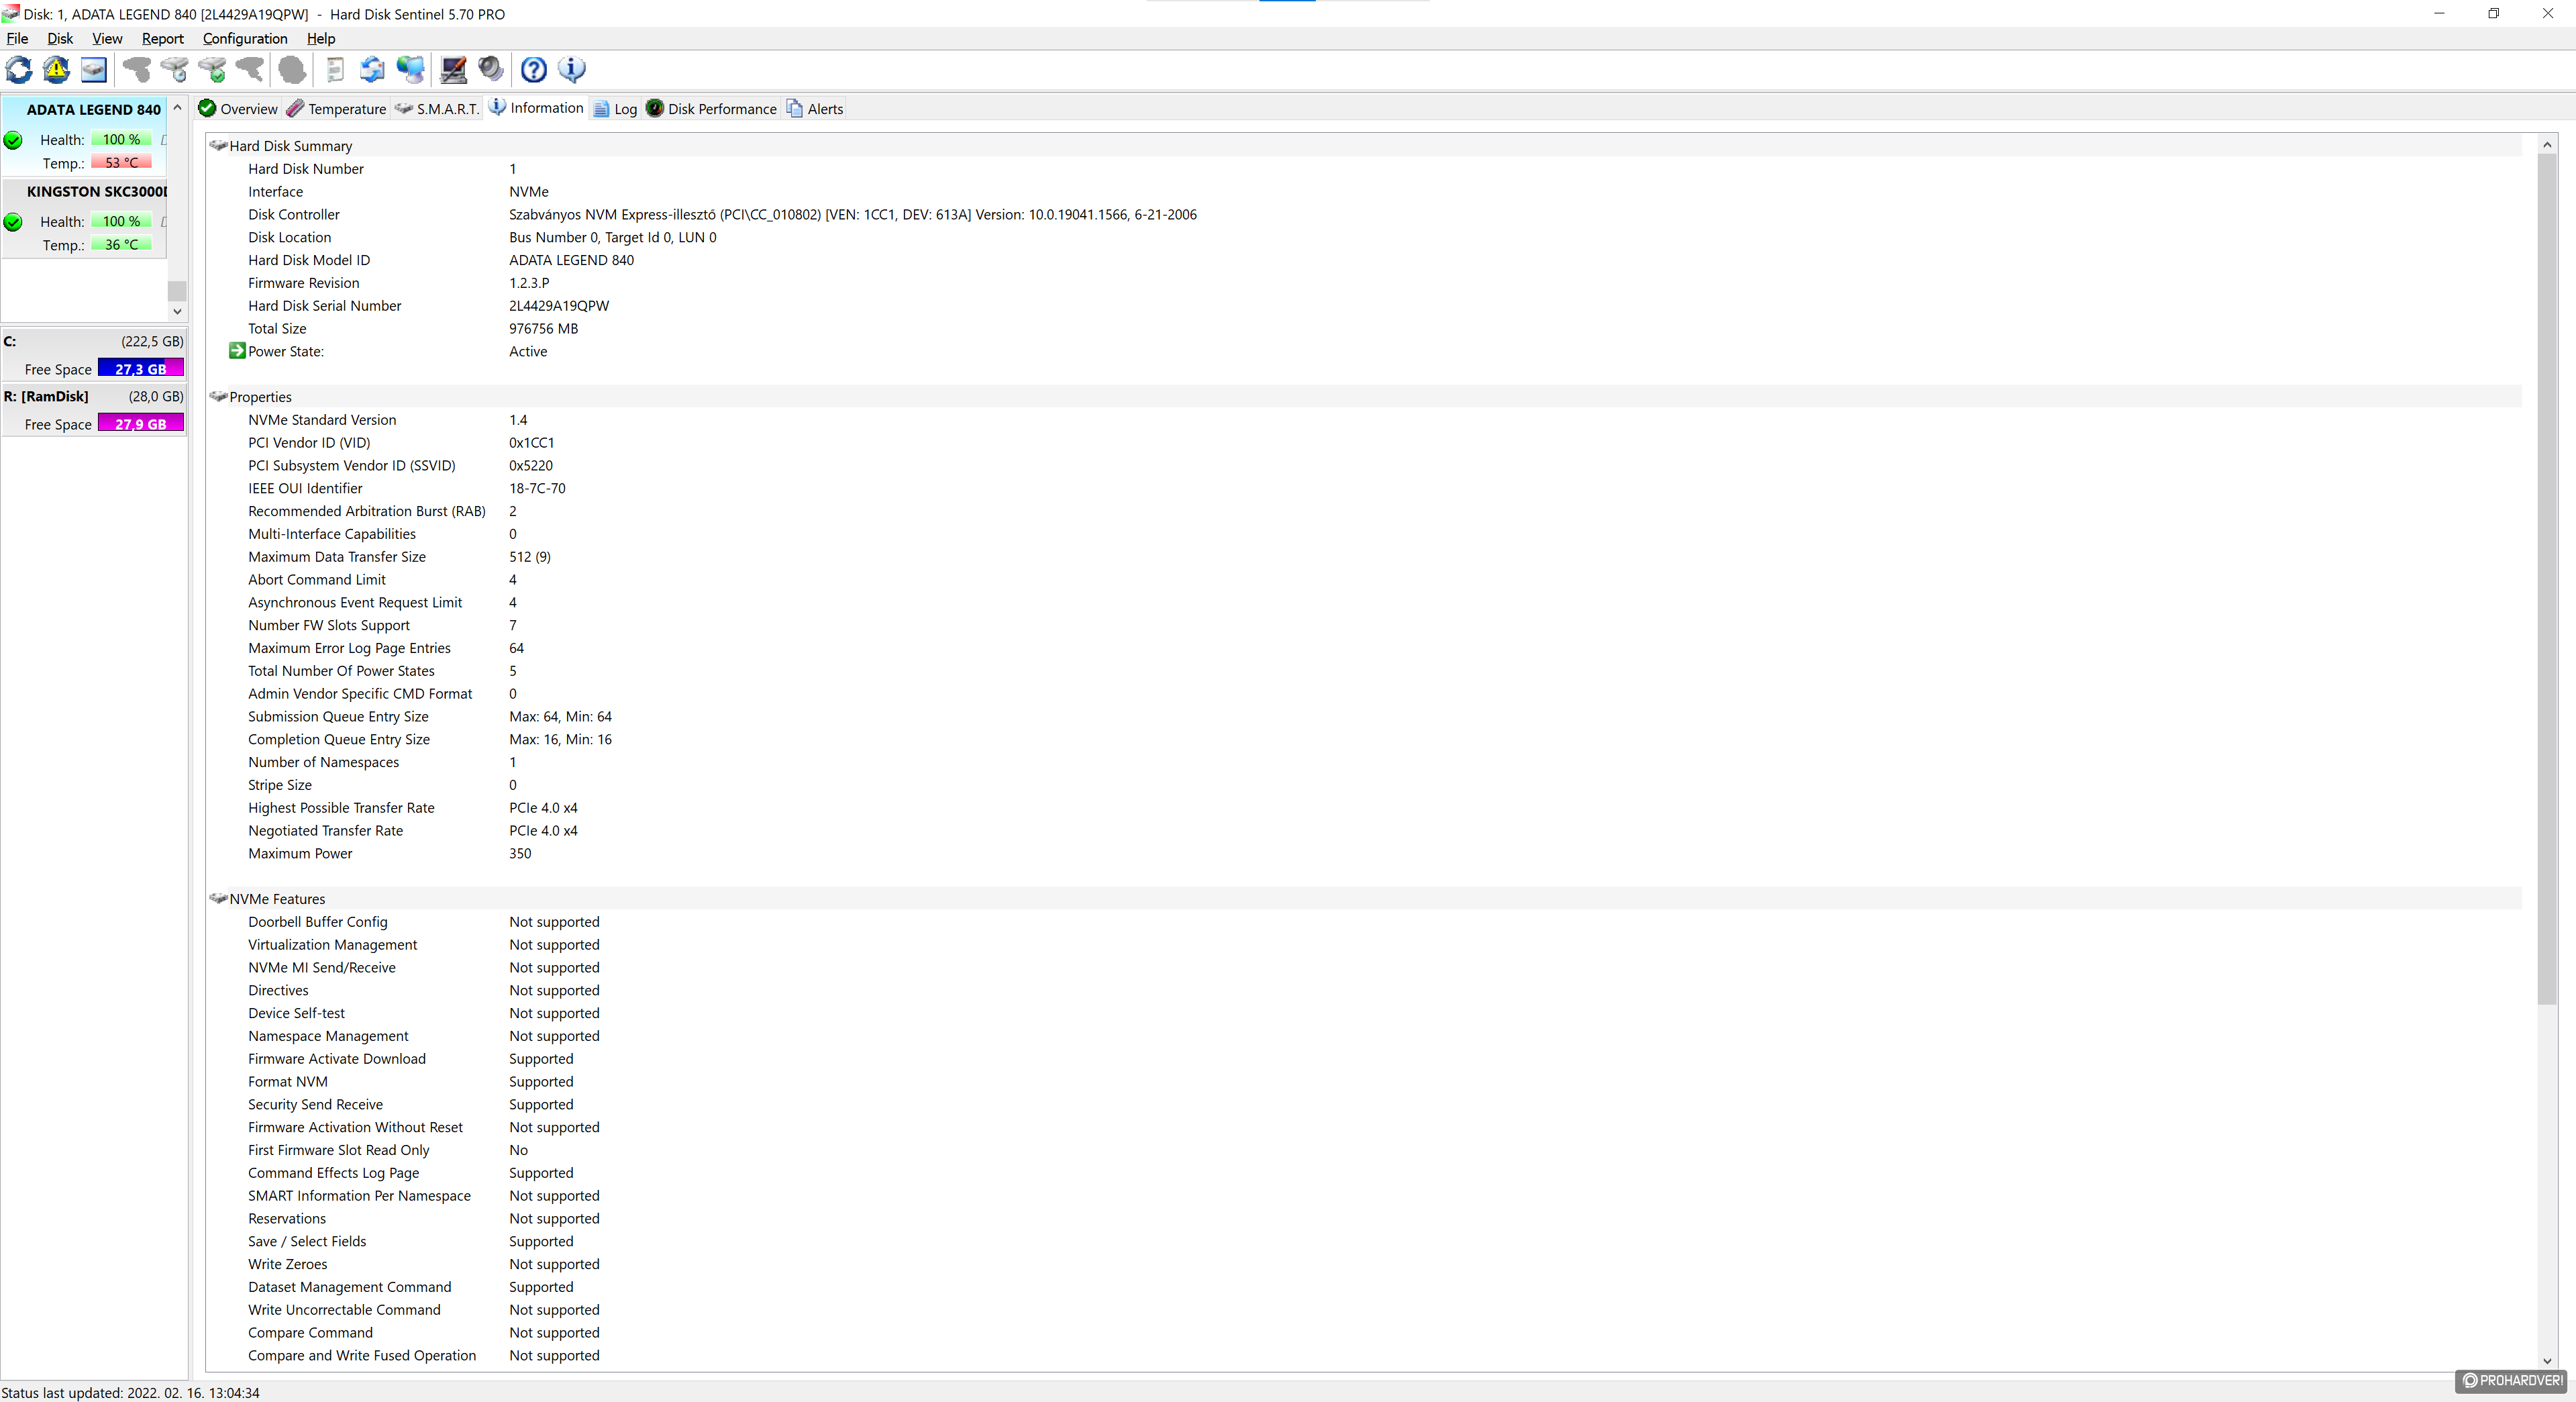Open the Disk Performance tab
The image size is (2576, 1402).
(711, 109)
